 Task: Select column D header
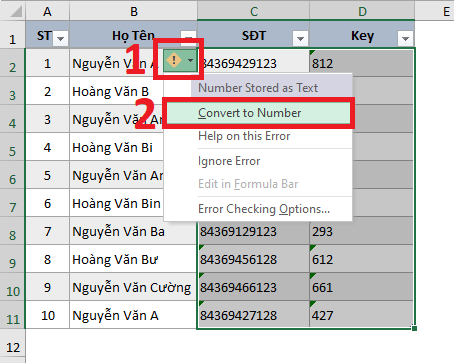pos(362,11)
